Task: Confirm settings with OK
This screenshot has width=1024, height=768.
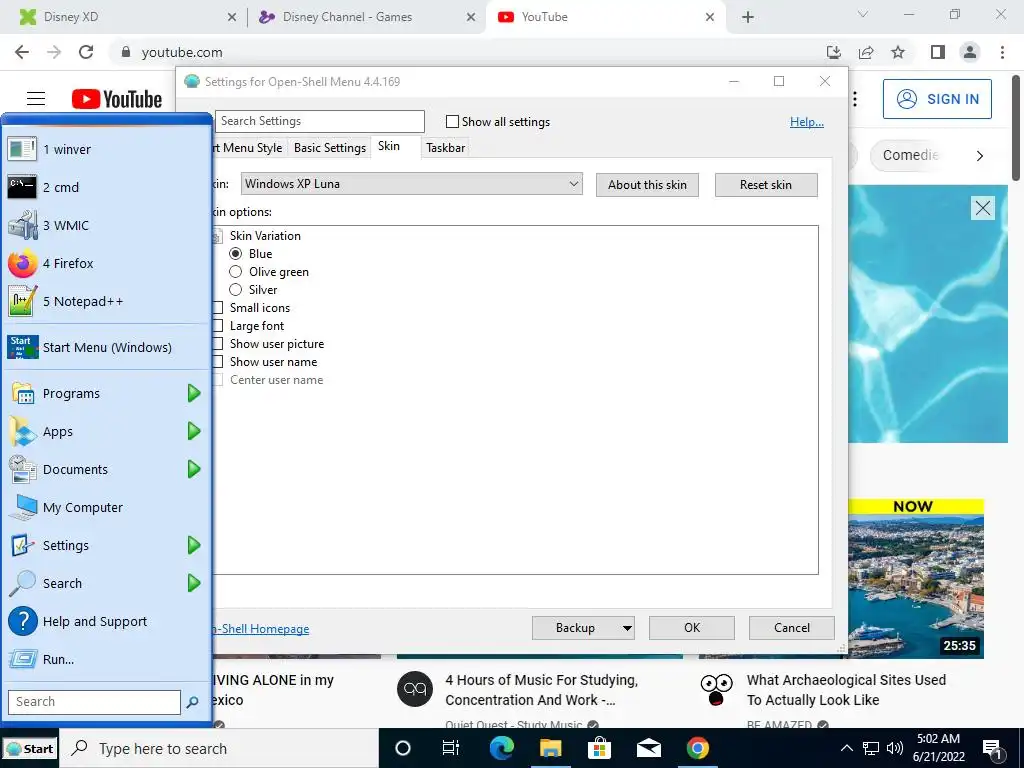Action: (x=692, y=628)
